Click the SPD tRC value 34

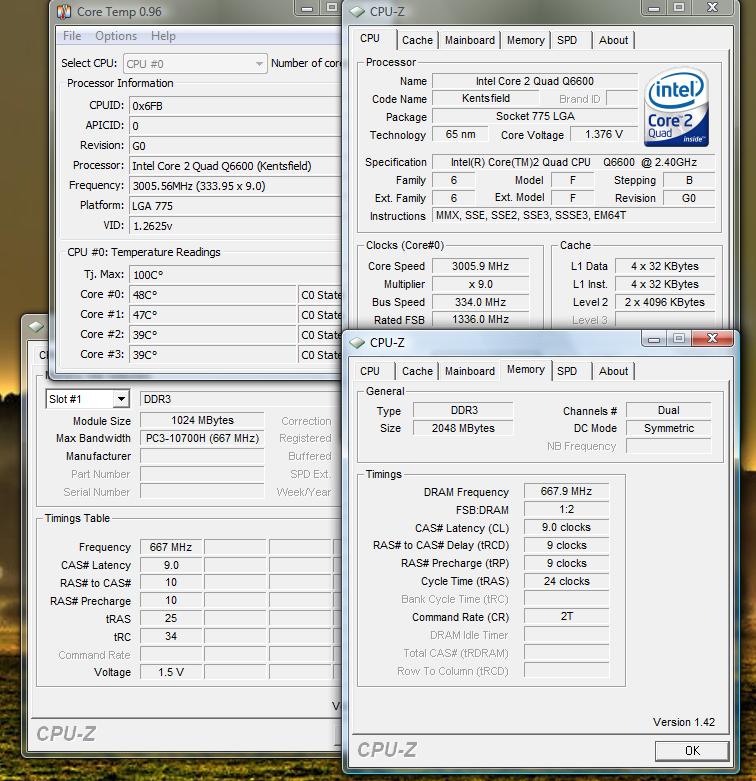(x=171, y=636)
